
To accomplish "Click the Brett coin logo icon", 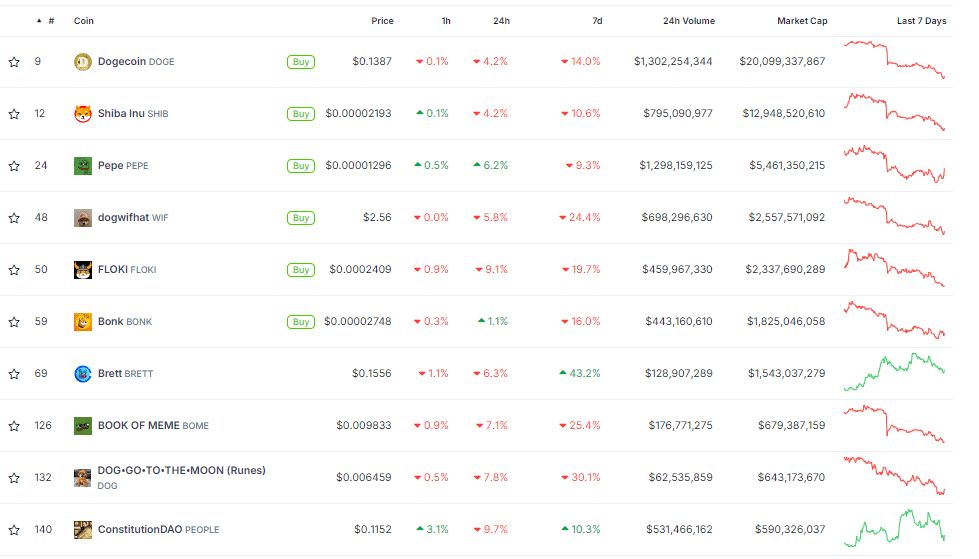I will click(83, 374).
